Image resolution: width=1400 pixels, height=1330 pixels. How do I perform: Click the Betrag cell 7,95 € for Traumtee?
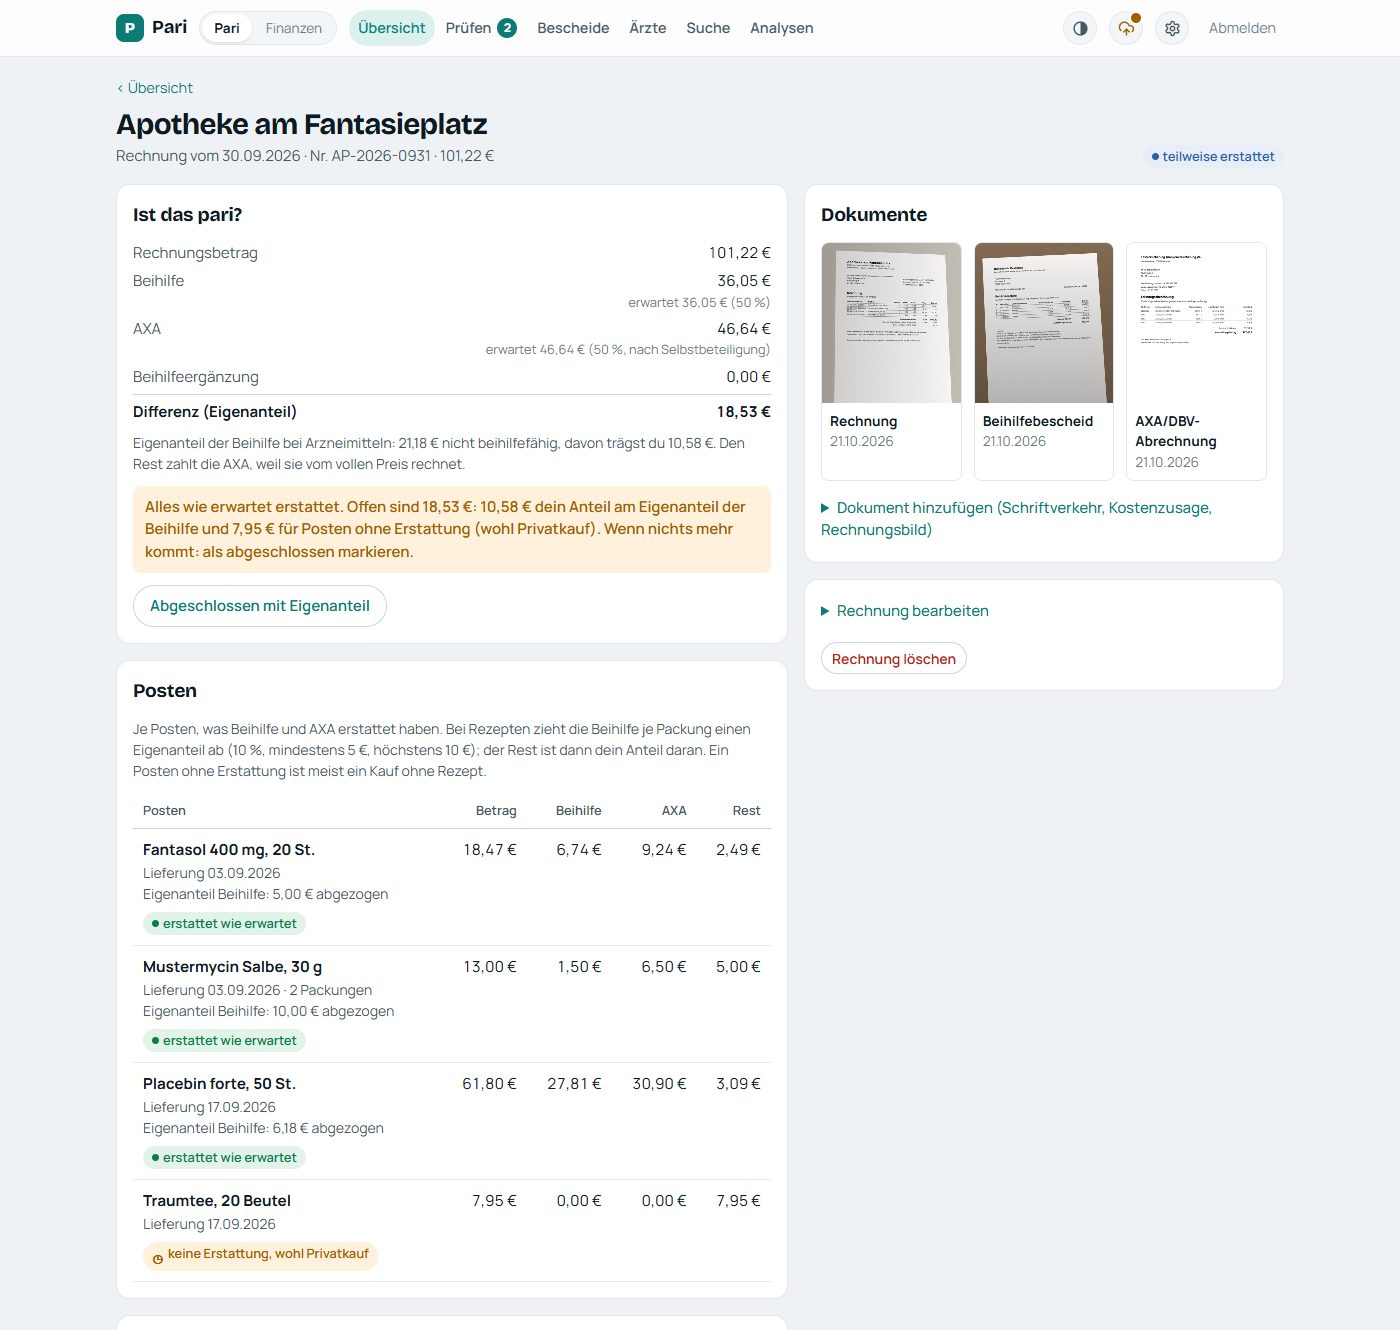click(x=494, y=1201)
